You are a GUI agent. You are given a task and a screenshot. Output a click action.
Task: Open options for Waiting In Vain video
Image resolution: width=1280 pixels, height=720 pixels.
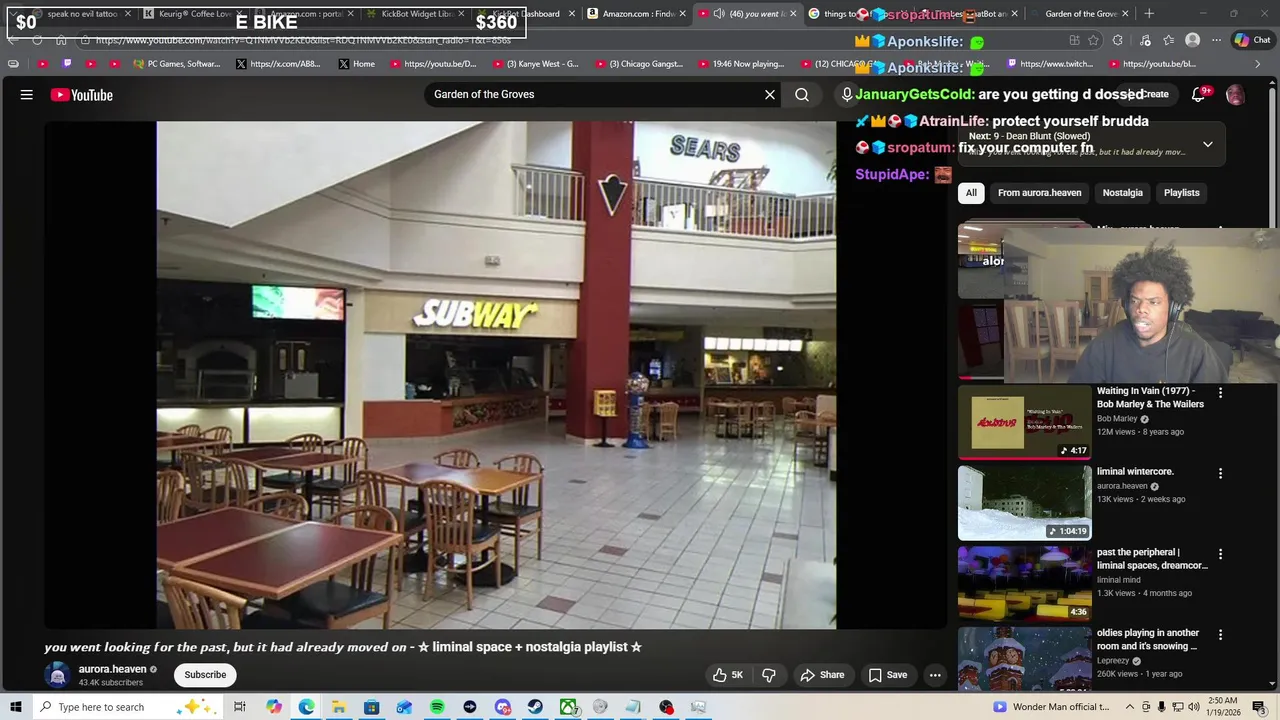1220,393
